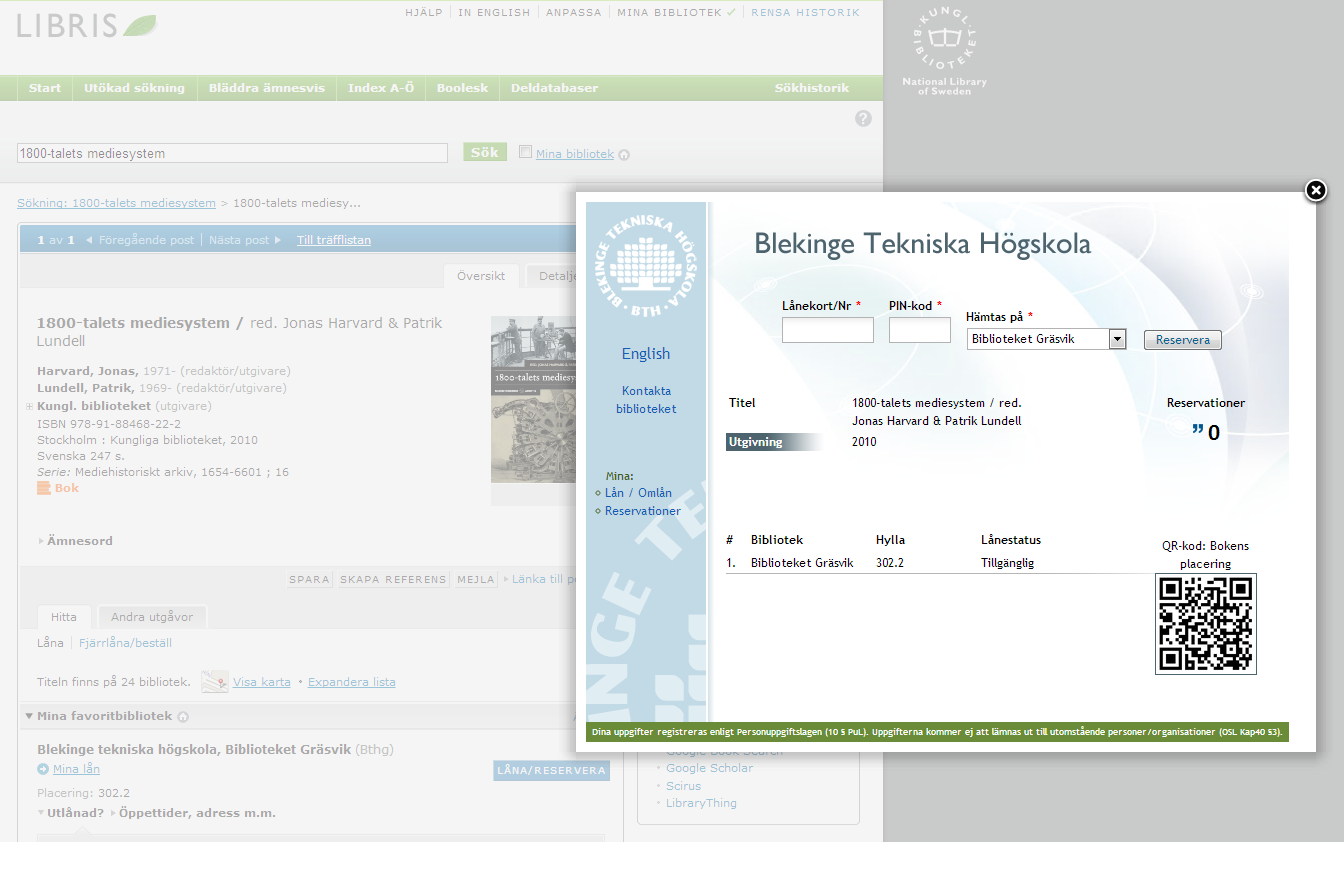The width and height of the screenshot is (1344, 869).
Task: Expand the Utlånad? details
Action: point(71,813)
